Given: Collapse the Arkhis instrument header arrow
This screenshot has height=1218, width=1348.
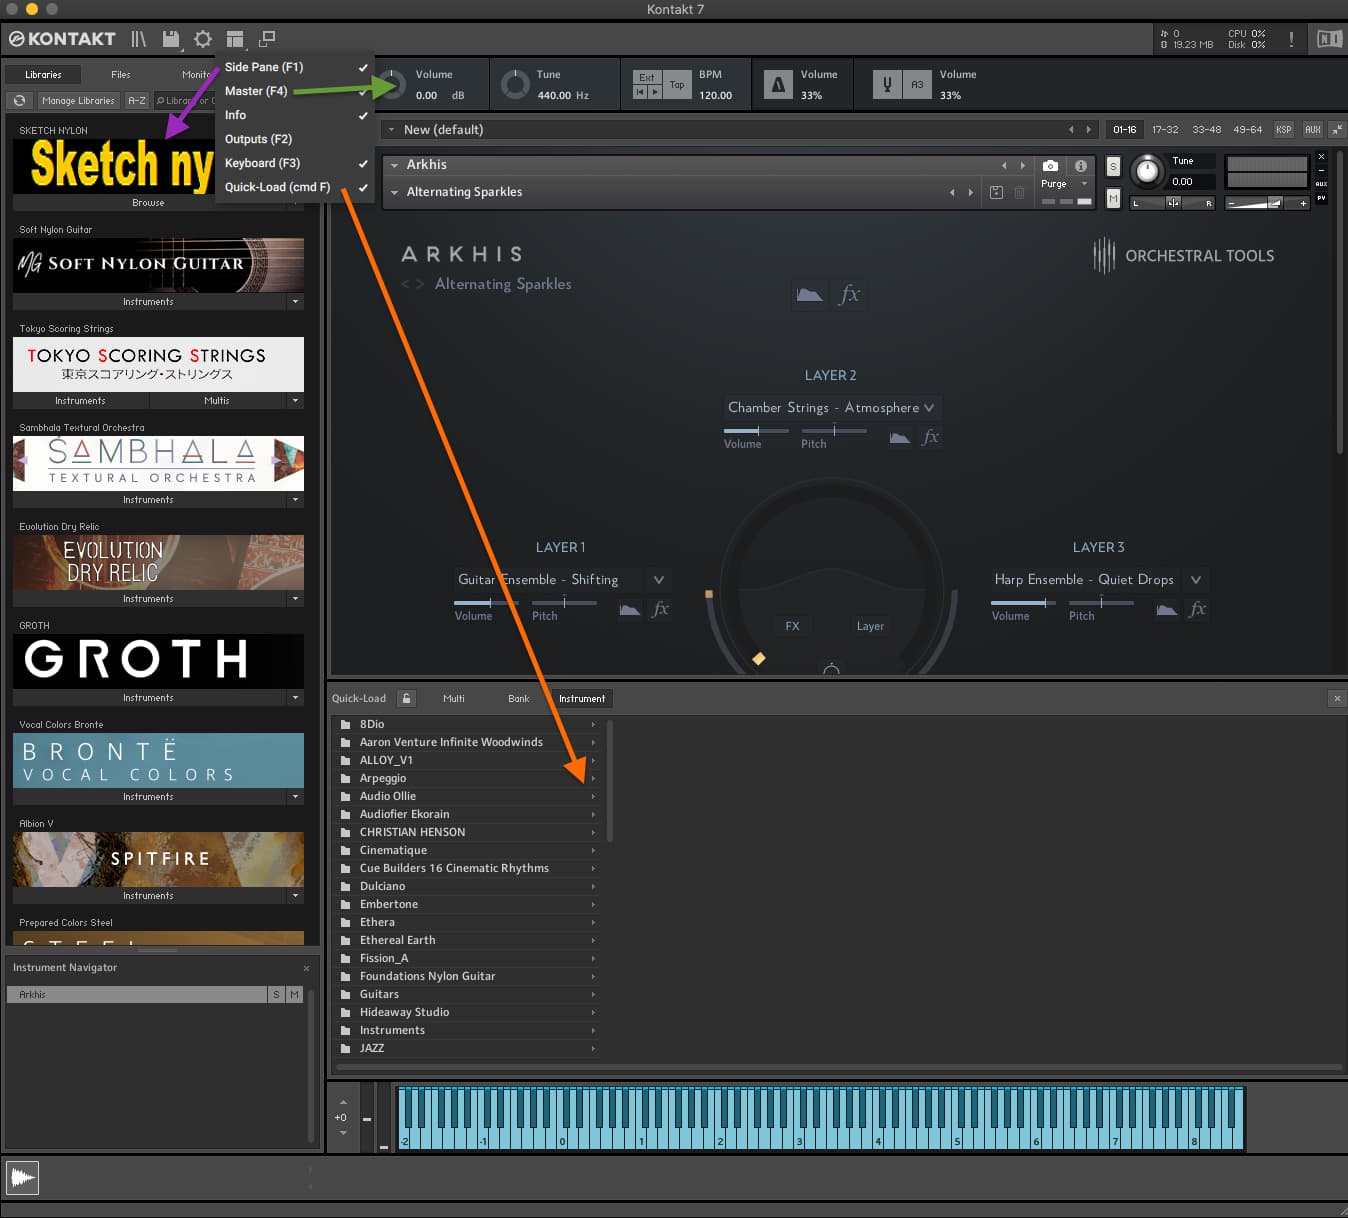Looking at the screenshot, I should click(395, 165).
